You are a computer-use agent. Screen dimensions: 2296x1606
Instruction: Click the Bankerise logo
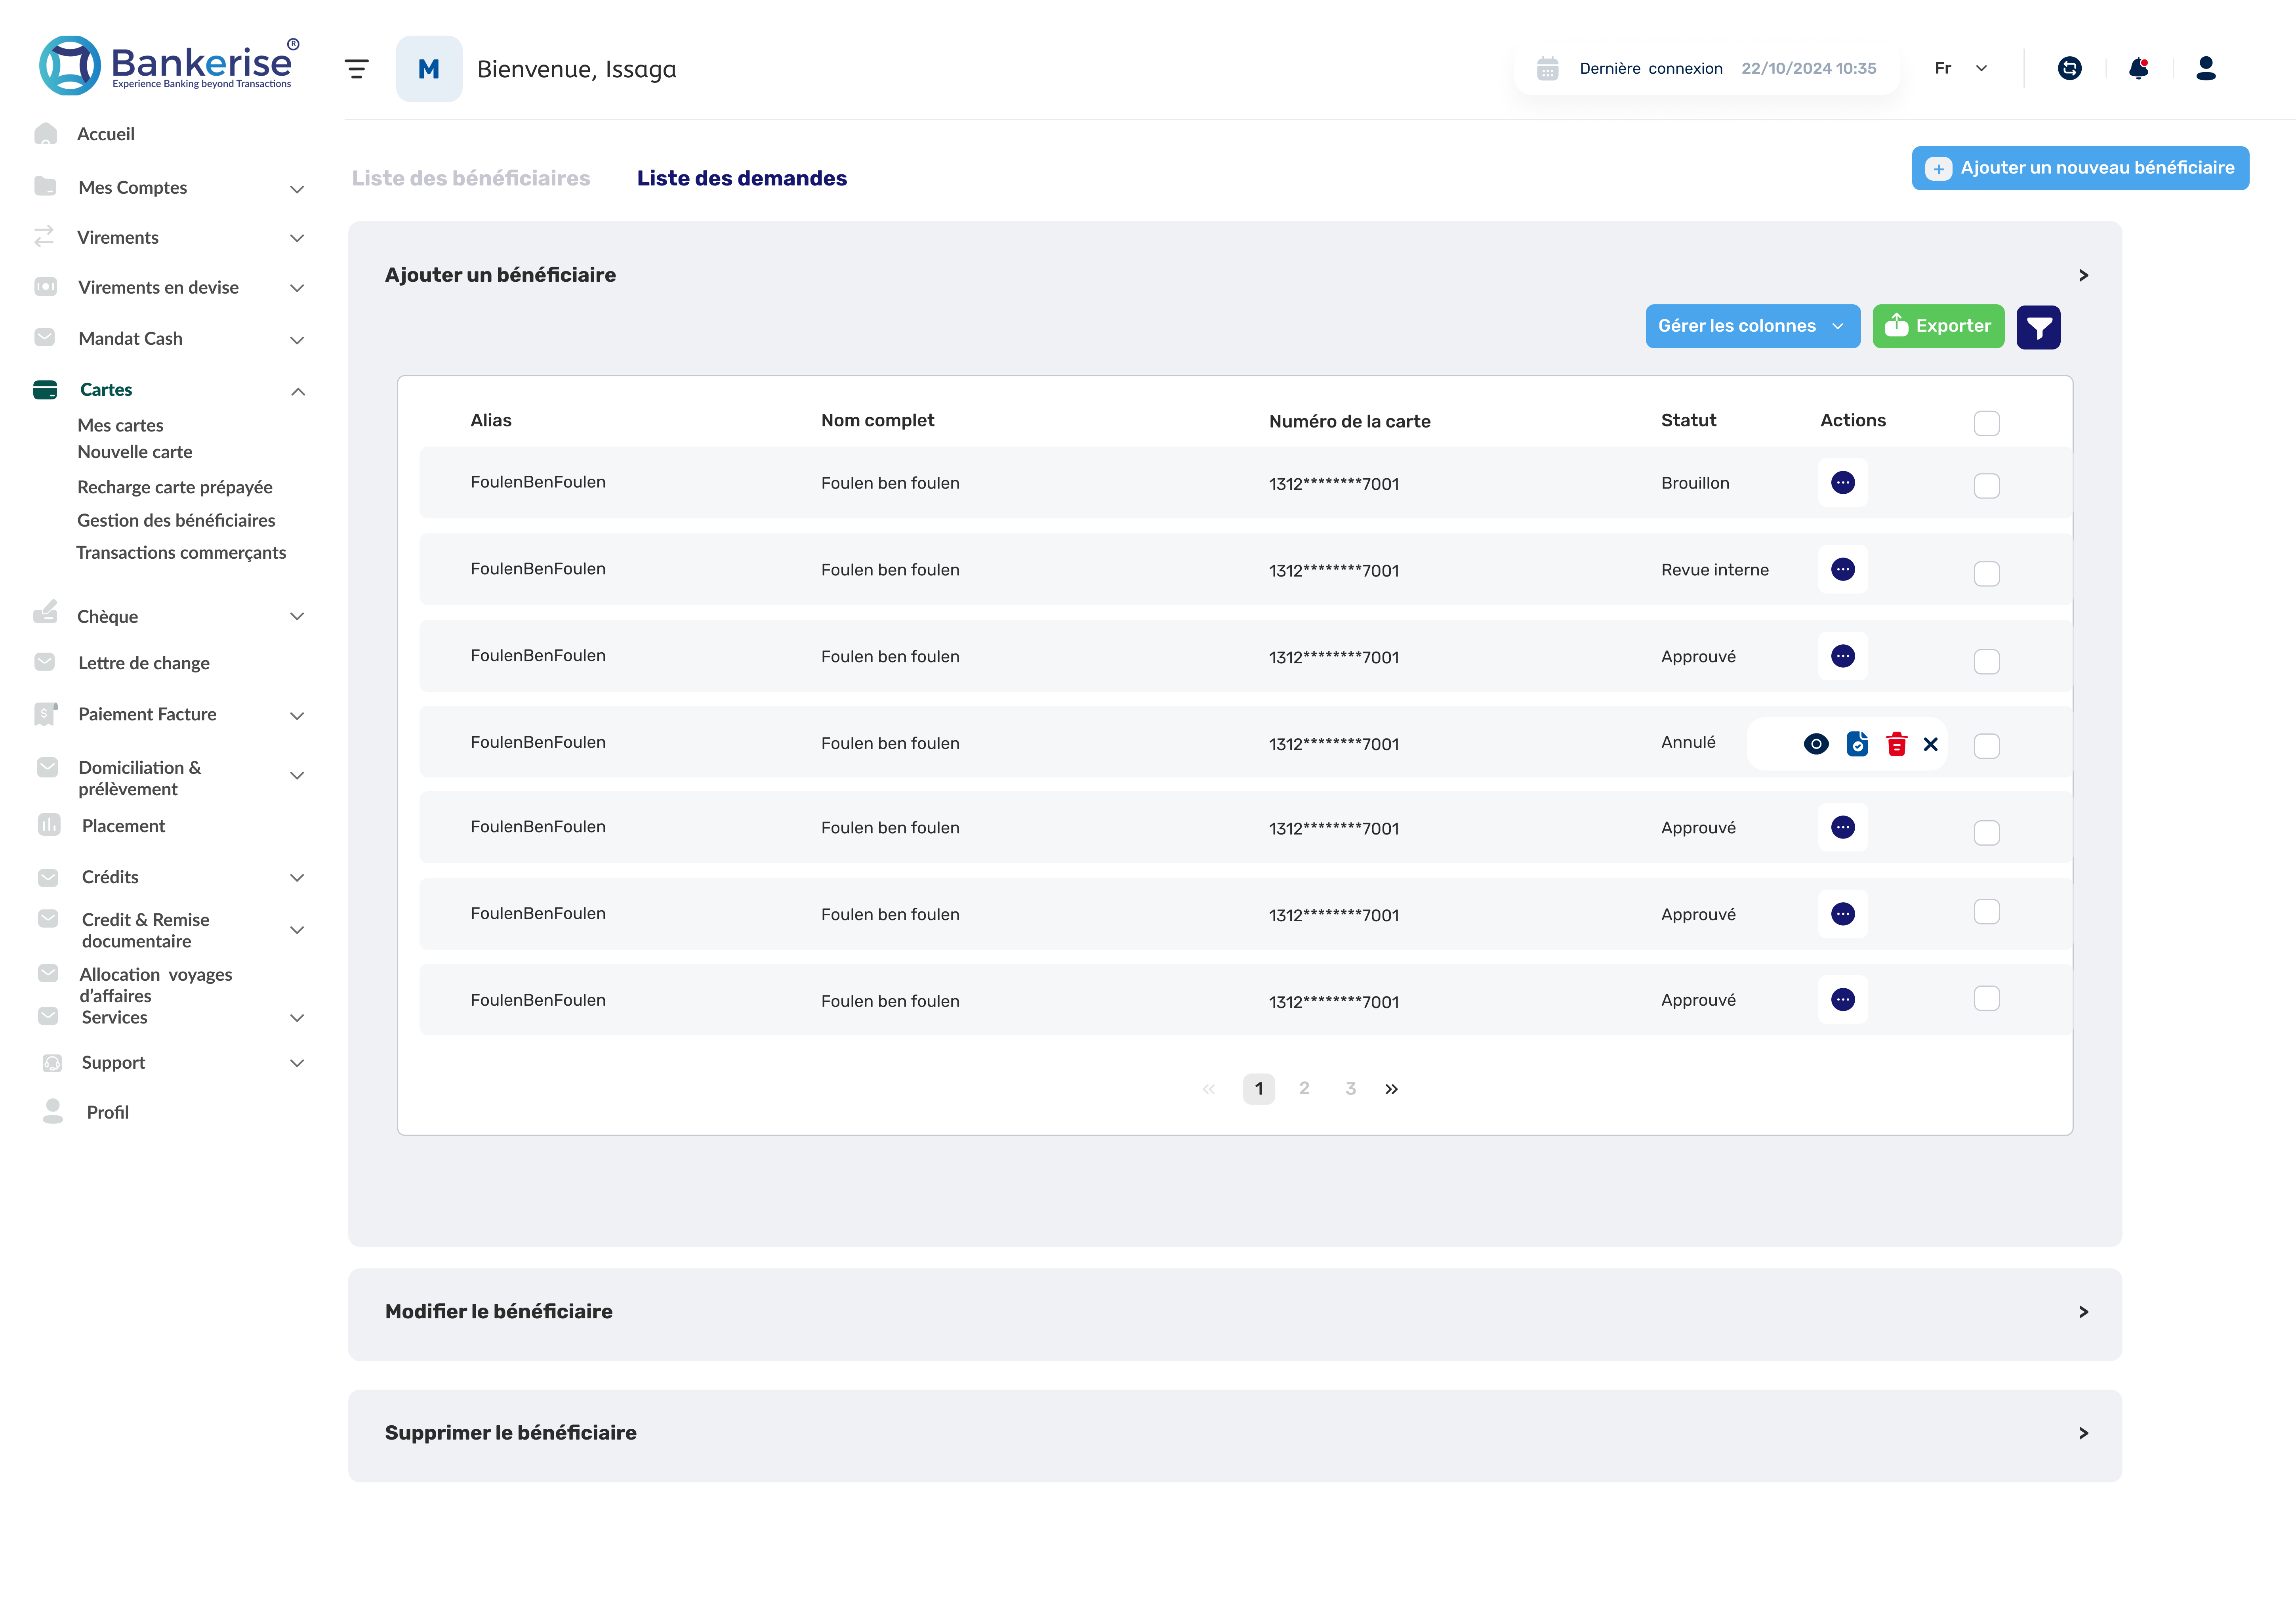click(x=169, y=65)
